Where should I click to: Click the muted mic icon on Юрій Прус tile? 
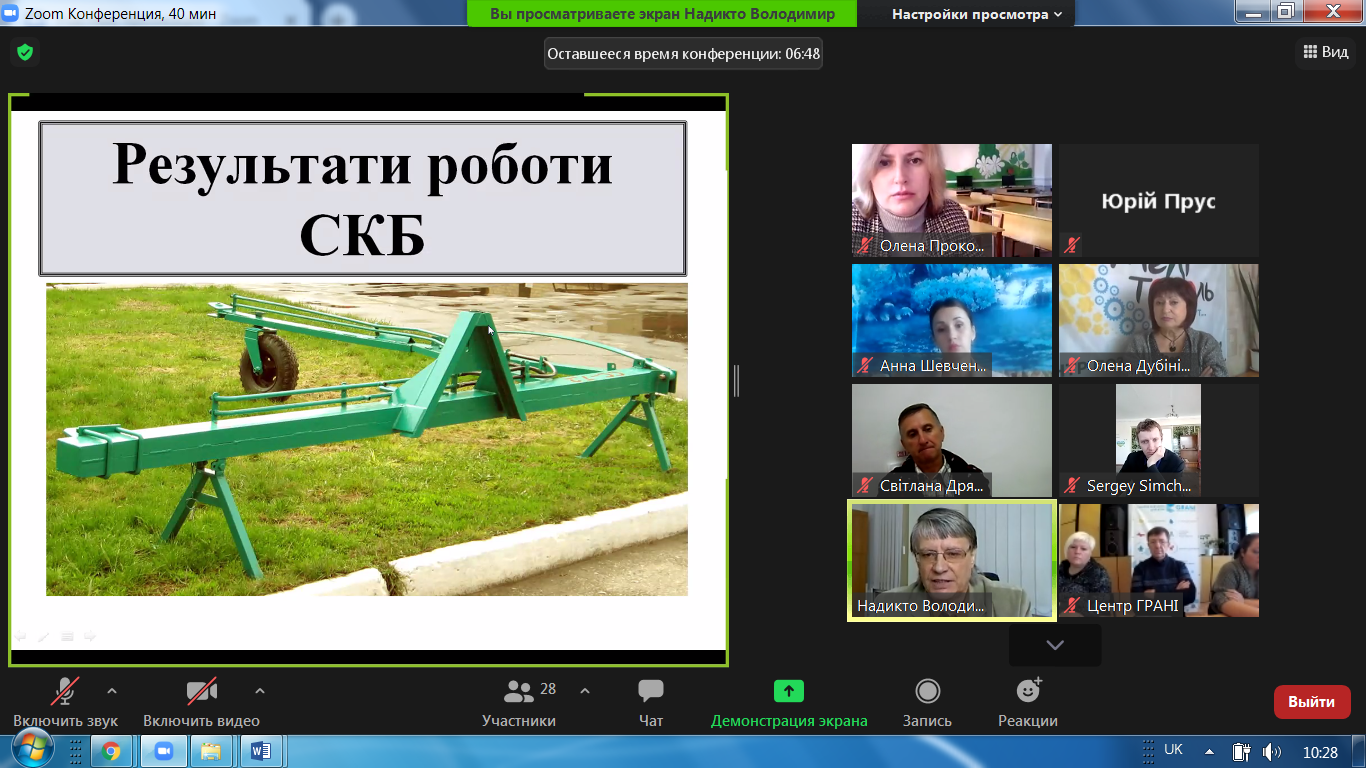(1072, 244)
